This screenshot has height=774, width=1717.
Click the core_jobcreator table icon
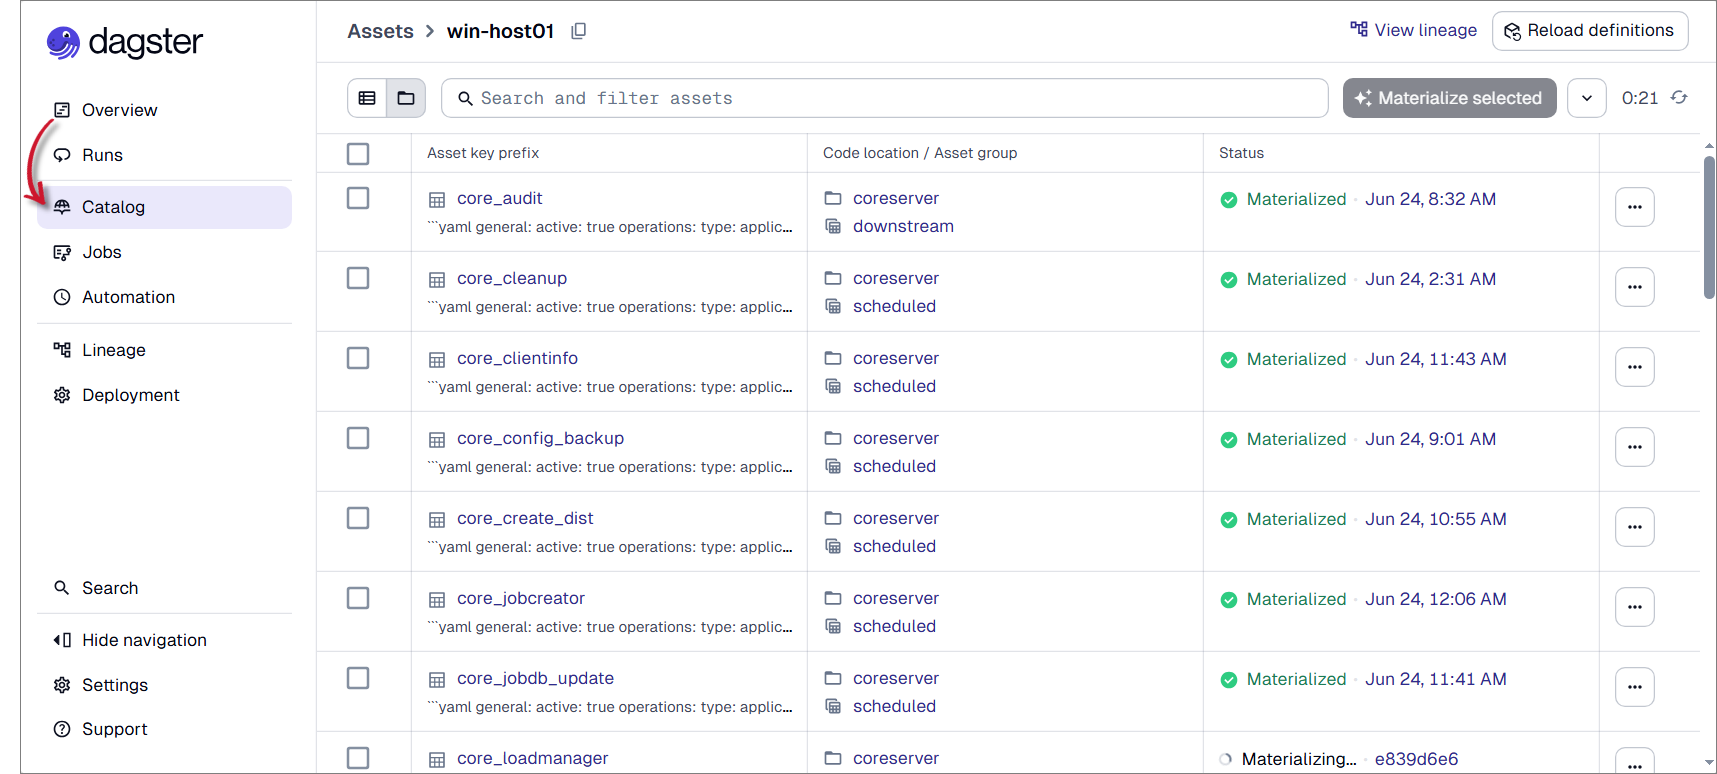tap(437, 599)
